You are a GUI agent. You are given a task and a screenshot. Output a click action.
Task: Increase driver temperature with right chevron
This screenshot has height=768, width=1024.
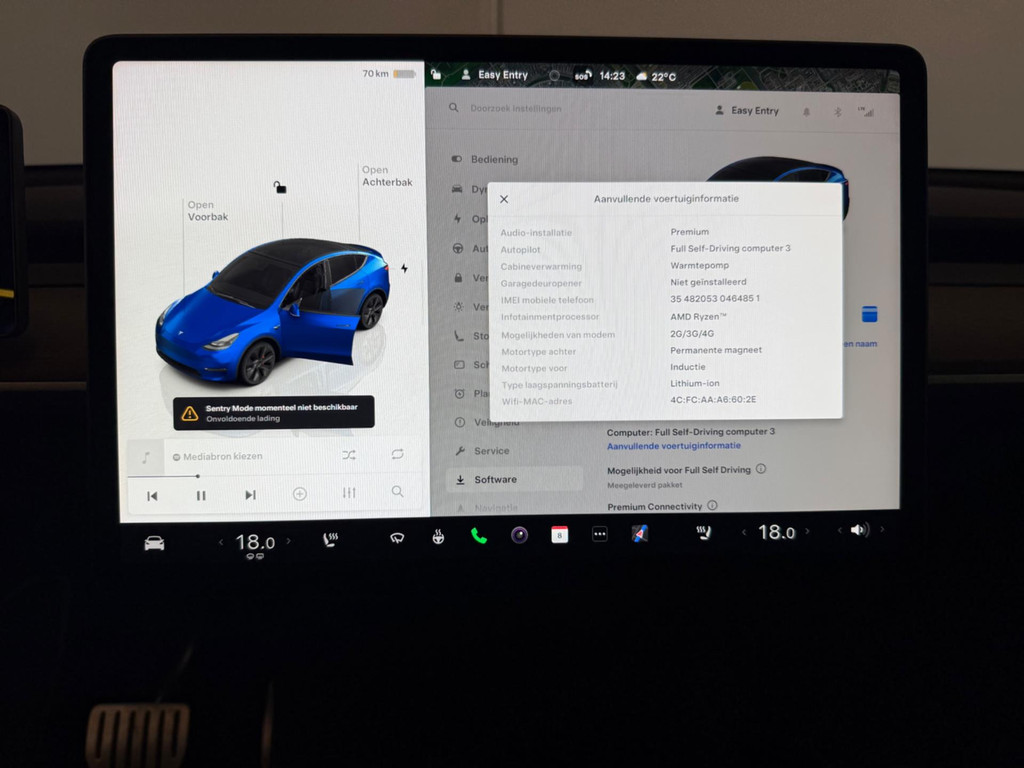[289, 541]
